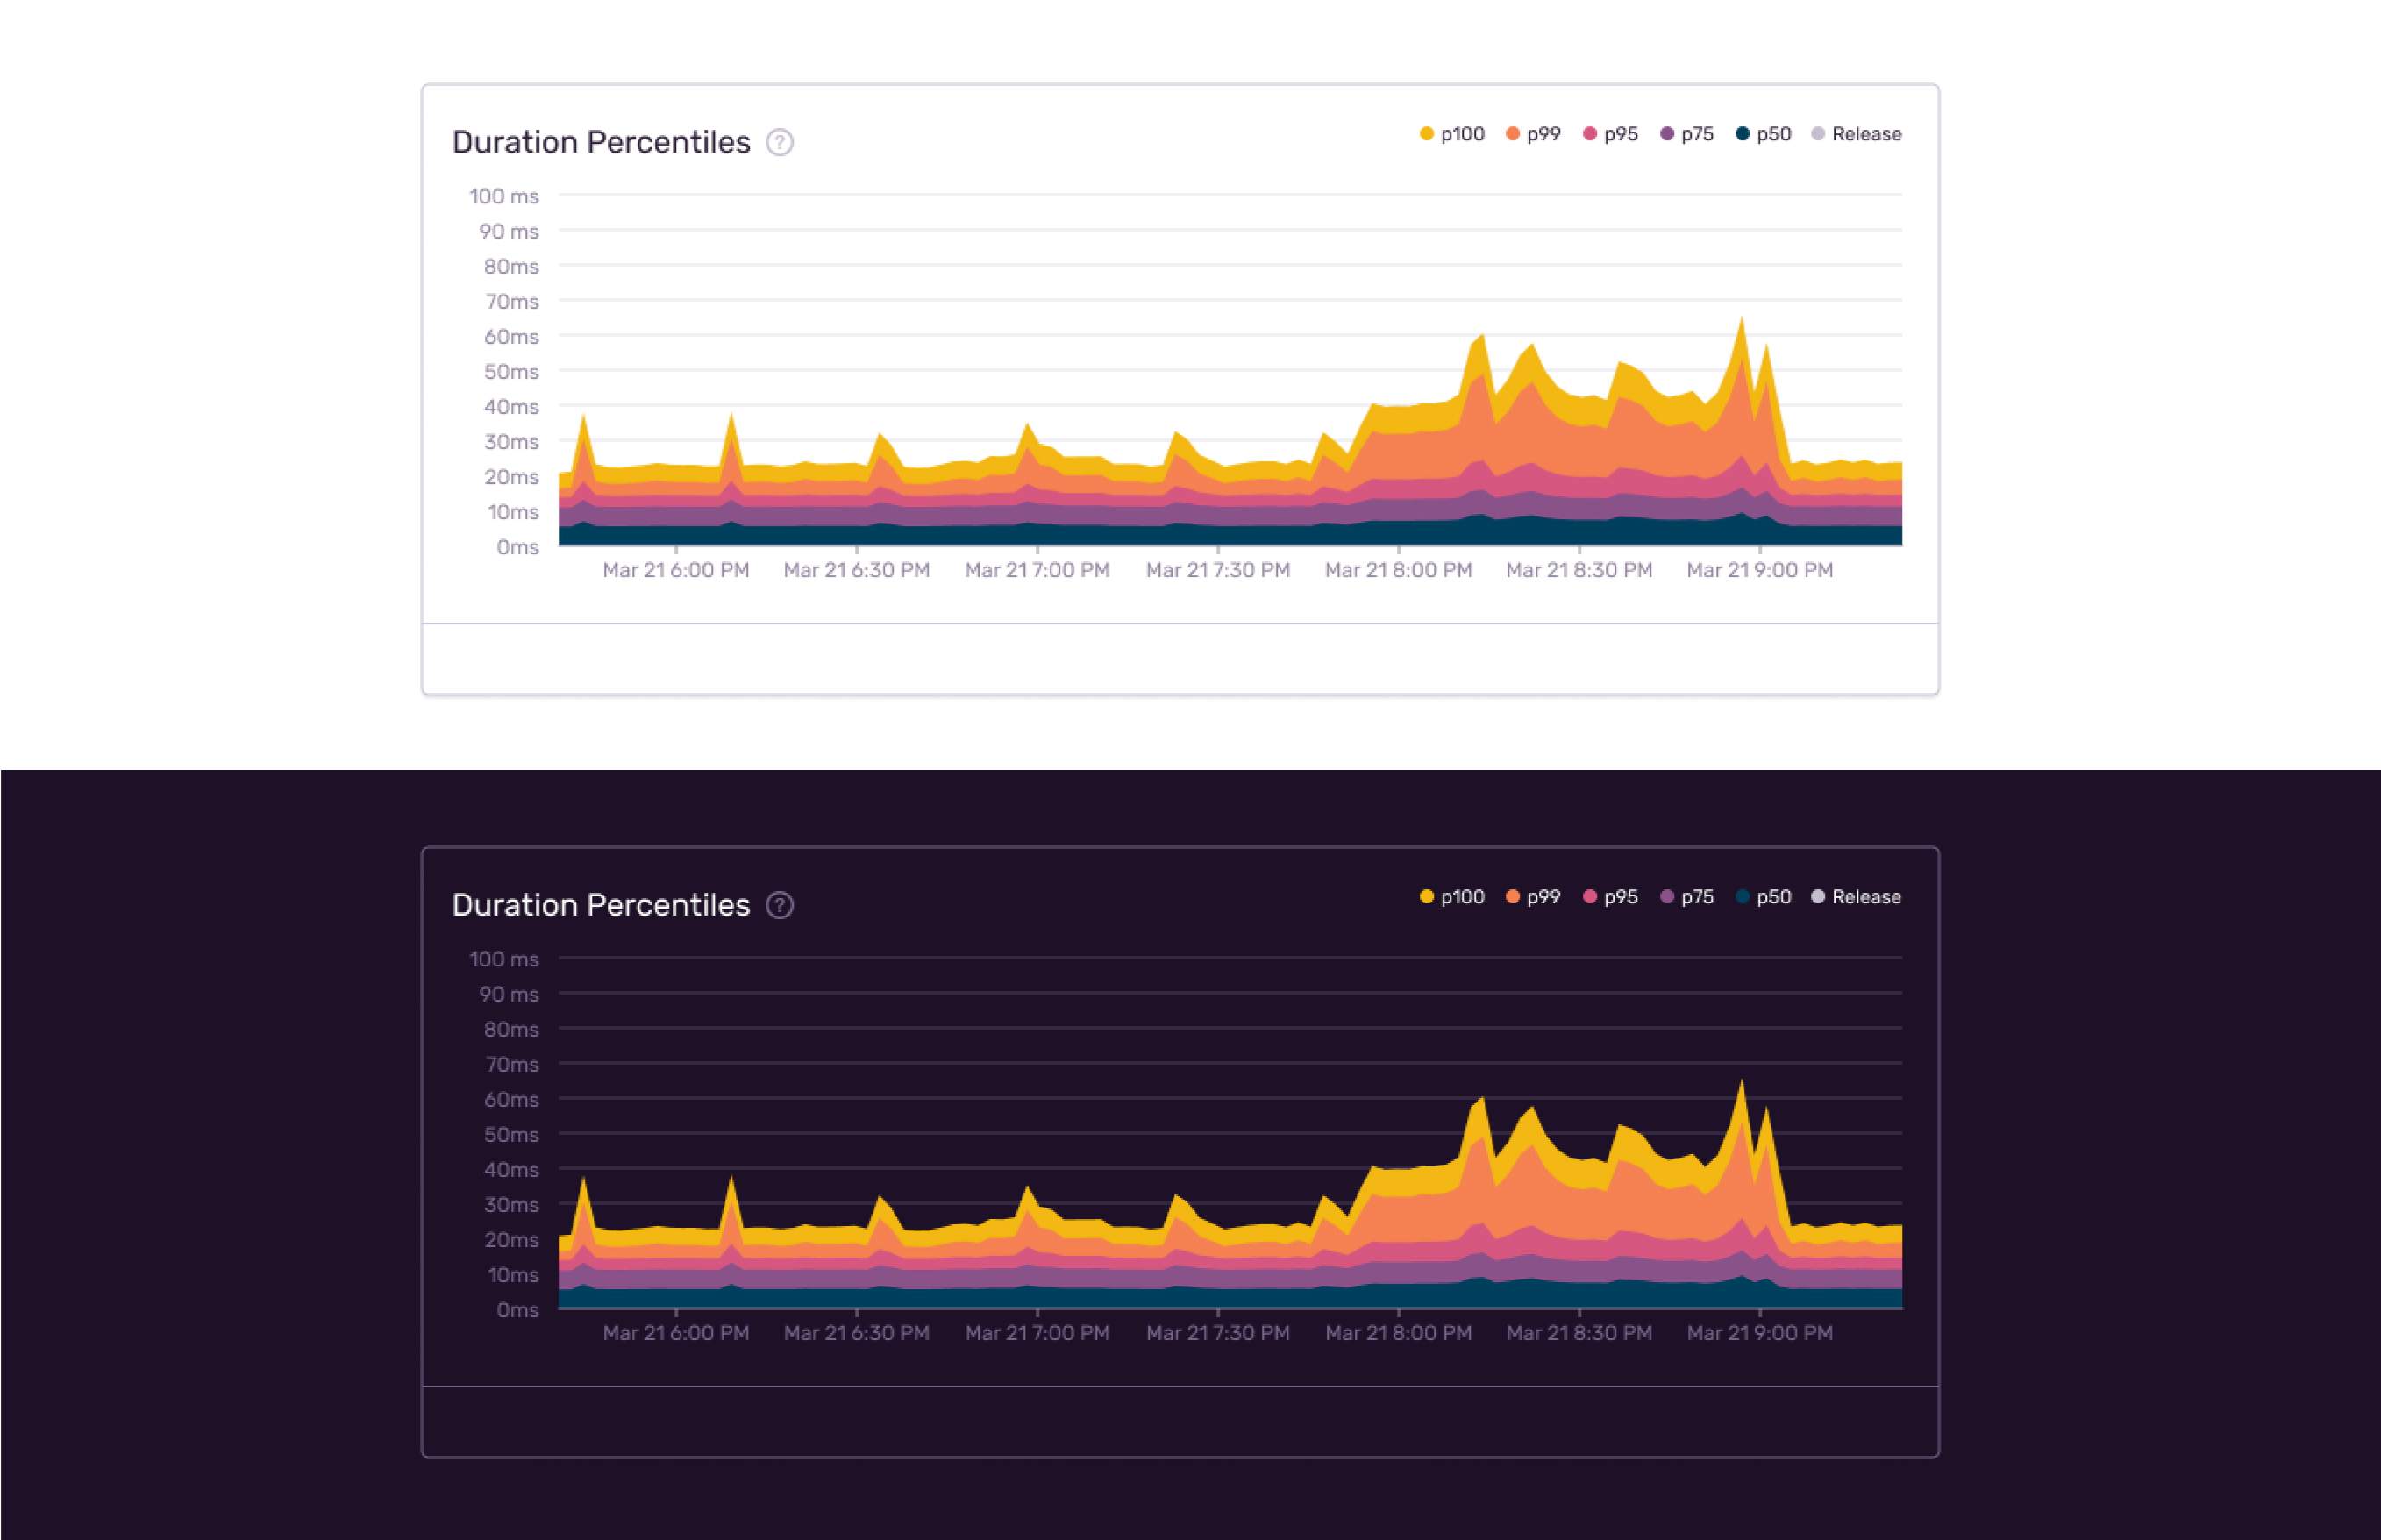Click Mar 21 9:00 PM label in dark chart
Image resolution: width=2381 pixels, height=1540 pixels.
point(1759,1333)
